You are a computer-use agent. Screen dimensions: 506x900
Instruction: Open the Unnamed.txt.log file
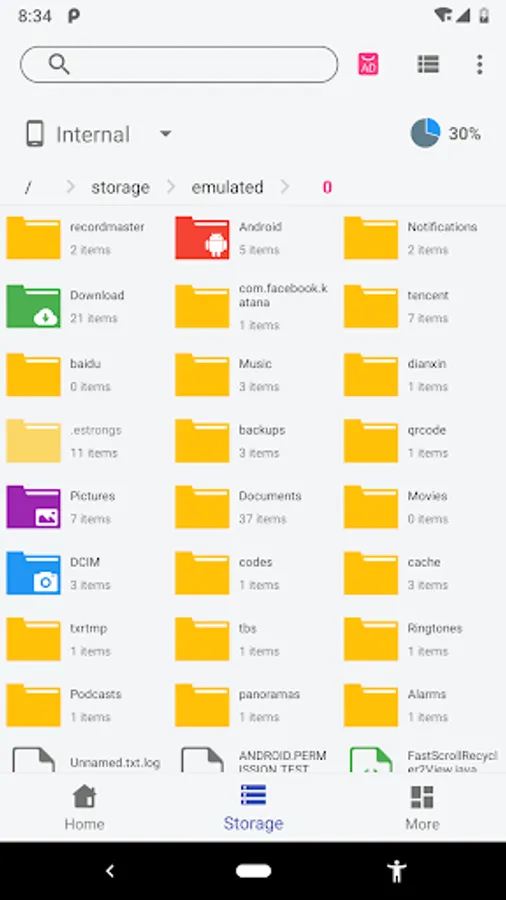point(85,760)
